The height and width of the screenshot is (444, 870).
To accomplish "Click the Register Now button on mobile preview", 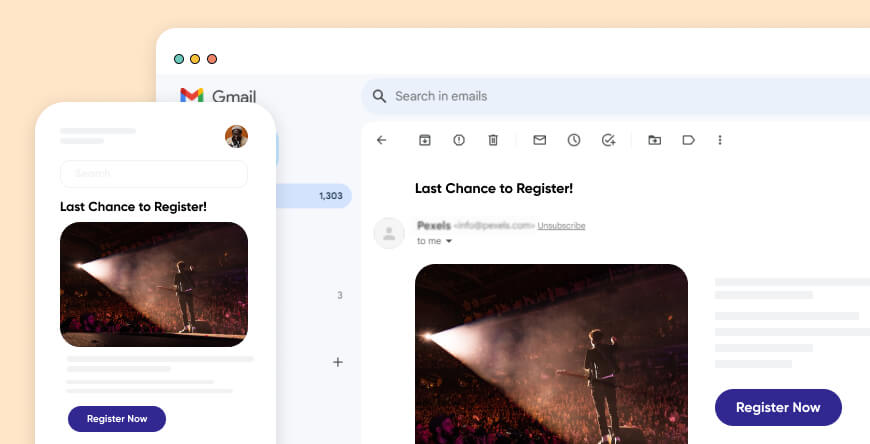I will tap(117, 418).
